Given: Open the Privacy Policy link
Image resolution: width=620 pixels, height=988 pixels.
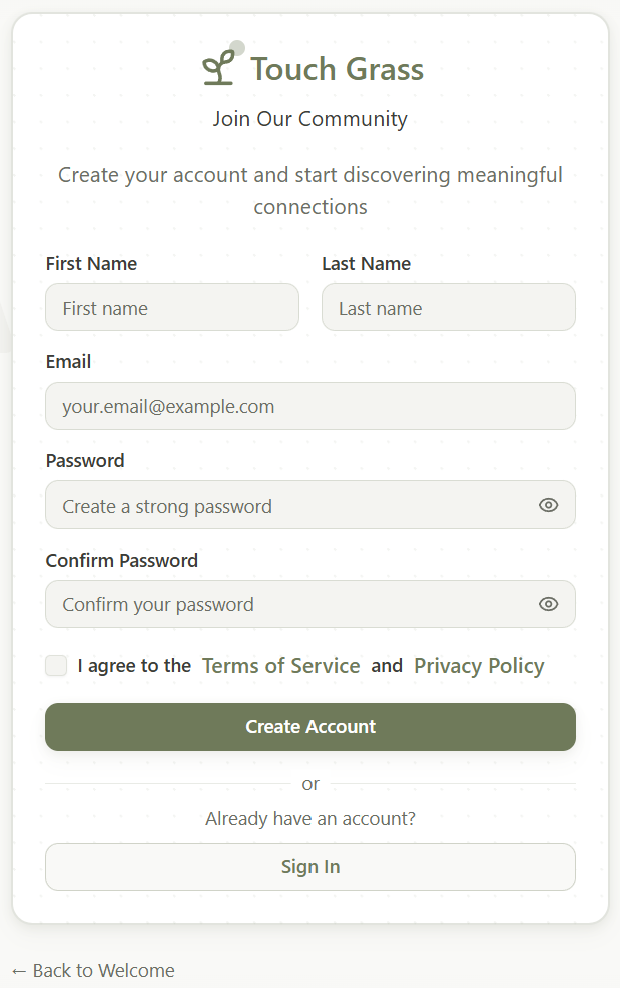Looking at the screenshot, I should pyautogui.click(x=479, y=666).
